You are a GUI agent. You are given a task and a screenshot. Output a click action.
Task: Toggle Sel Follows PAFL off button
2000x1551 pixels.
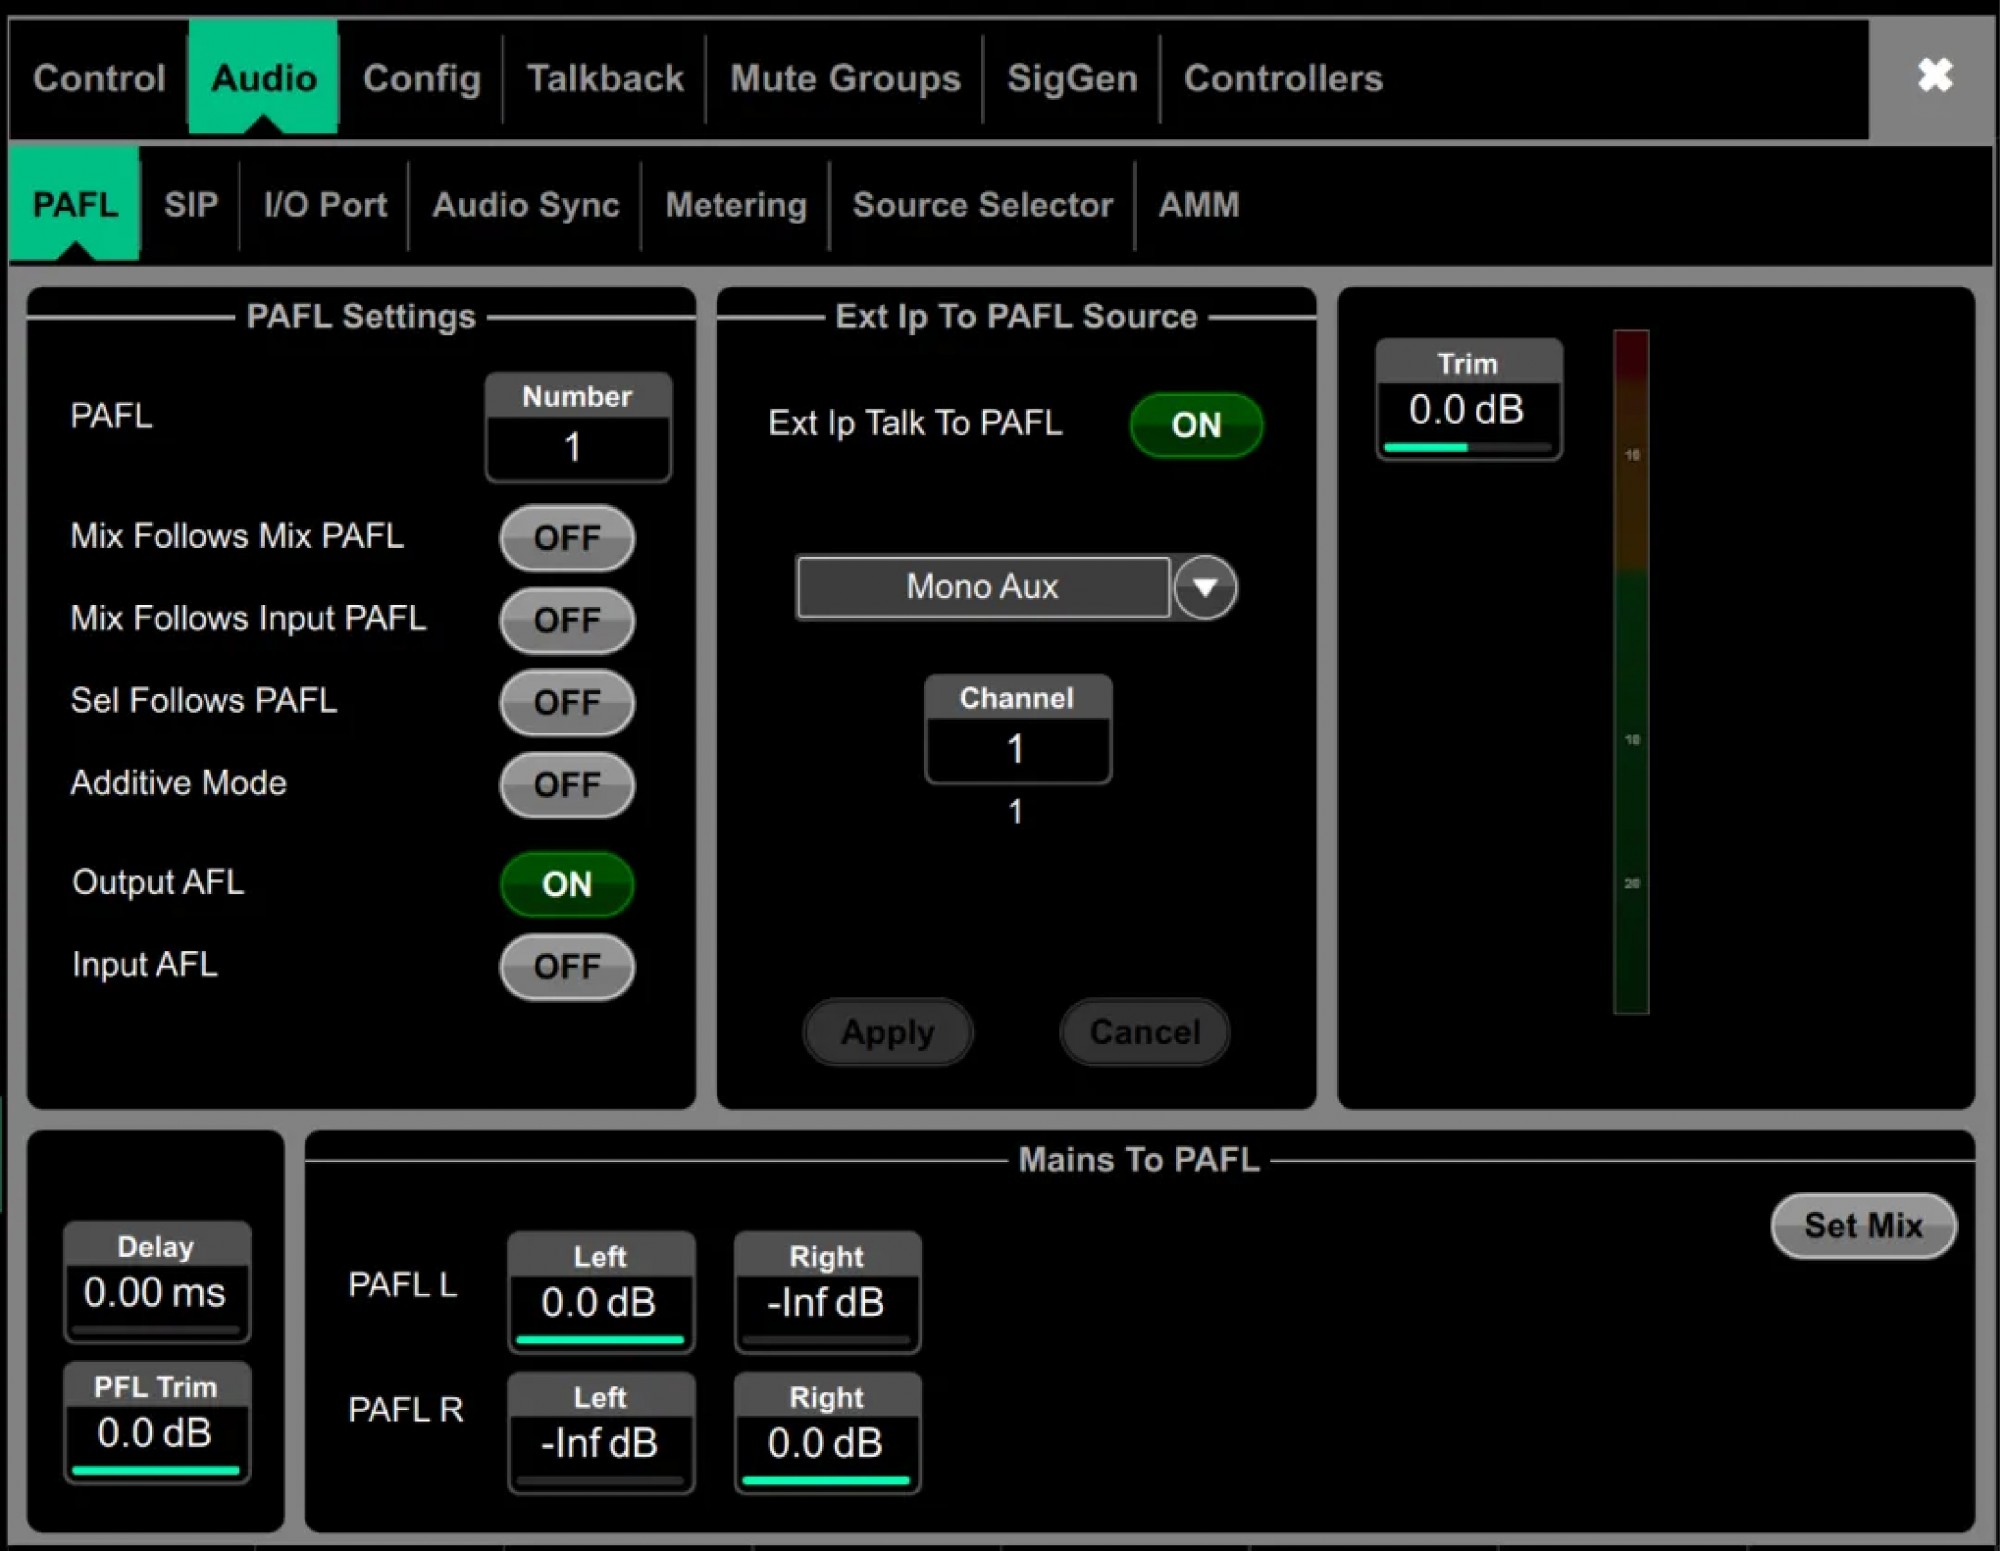tap(566, 702)
